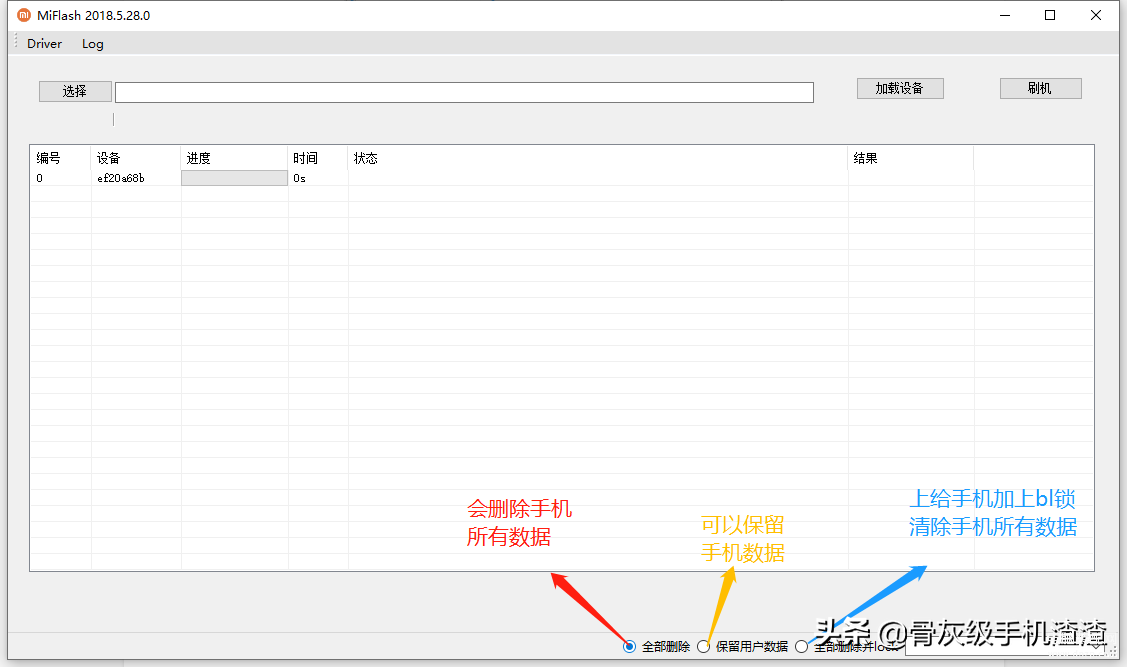1127x667 pixels.
Task: Open the Driver menu
Action: (45, 44)
